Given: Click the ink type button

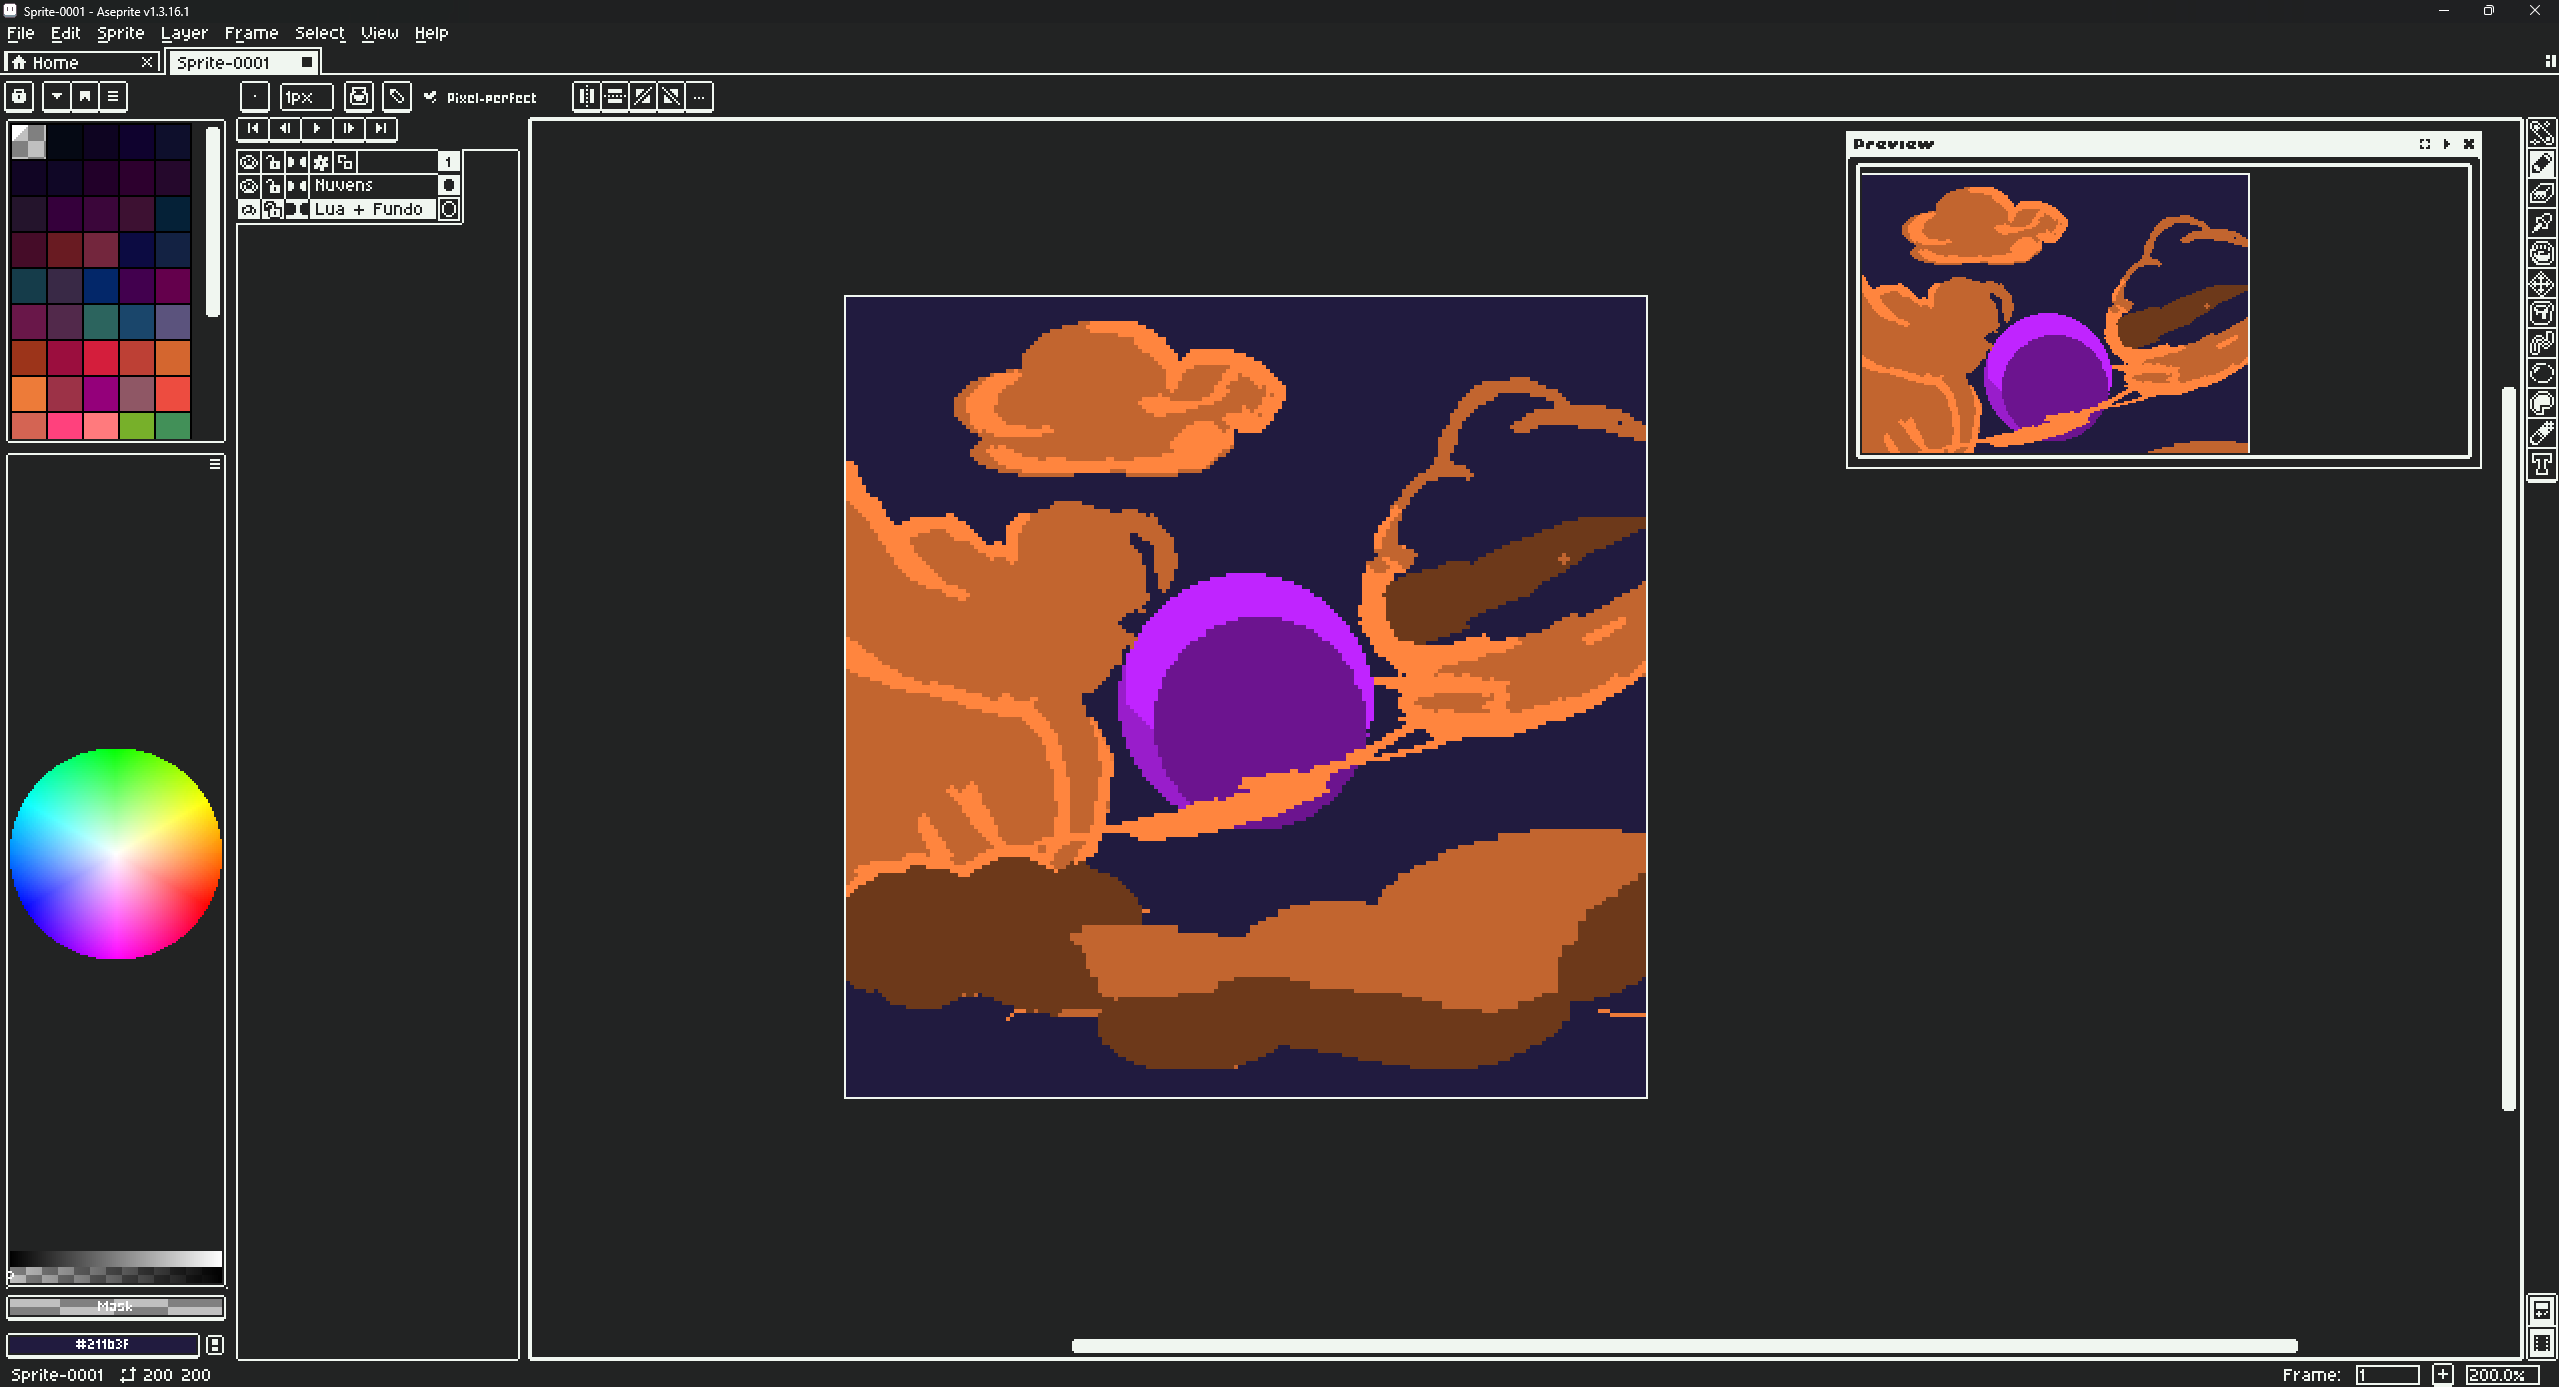Looking at the screenshot, I should [359, 97].
